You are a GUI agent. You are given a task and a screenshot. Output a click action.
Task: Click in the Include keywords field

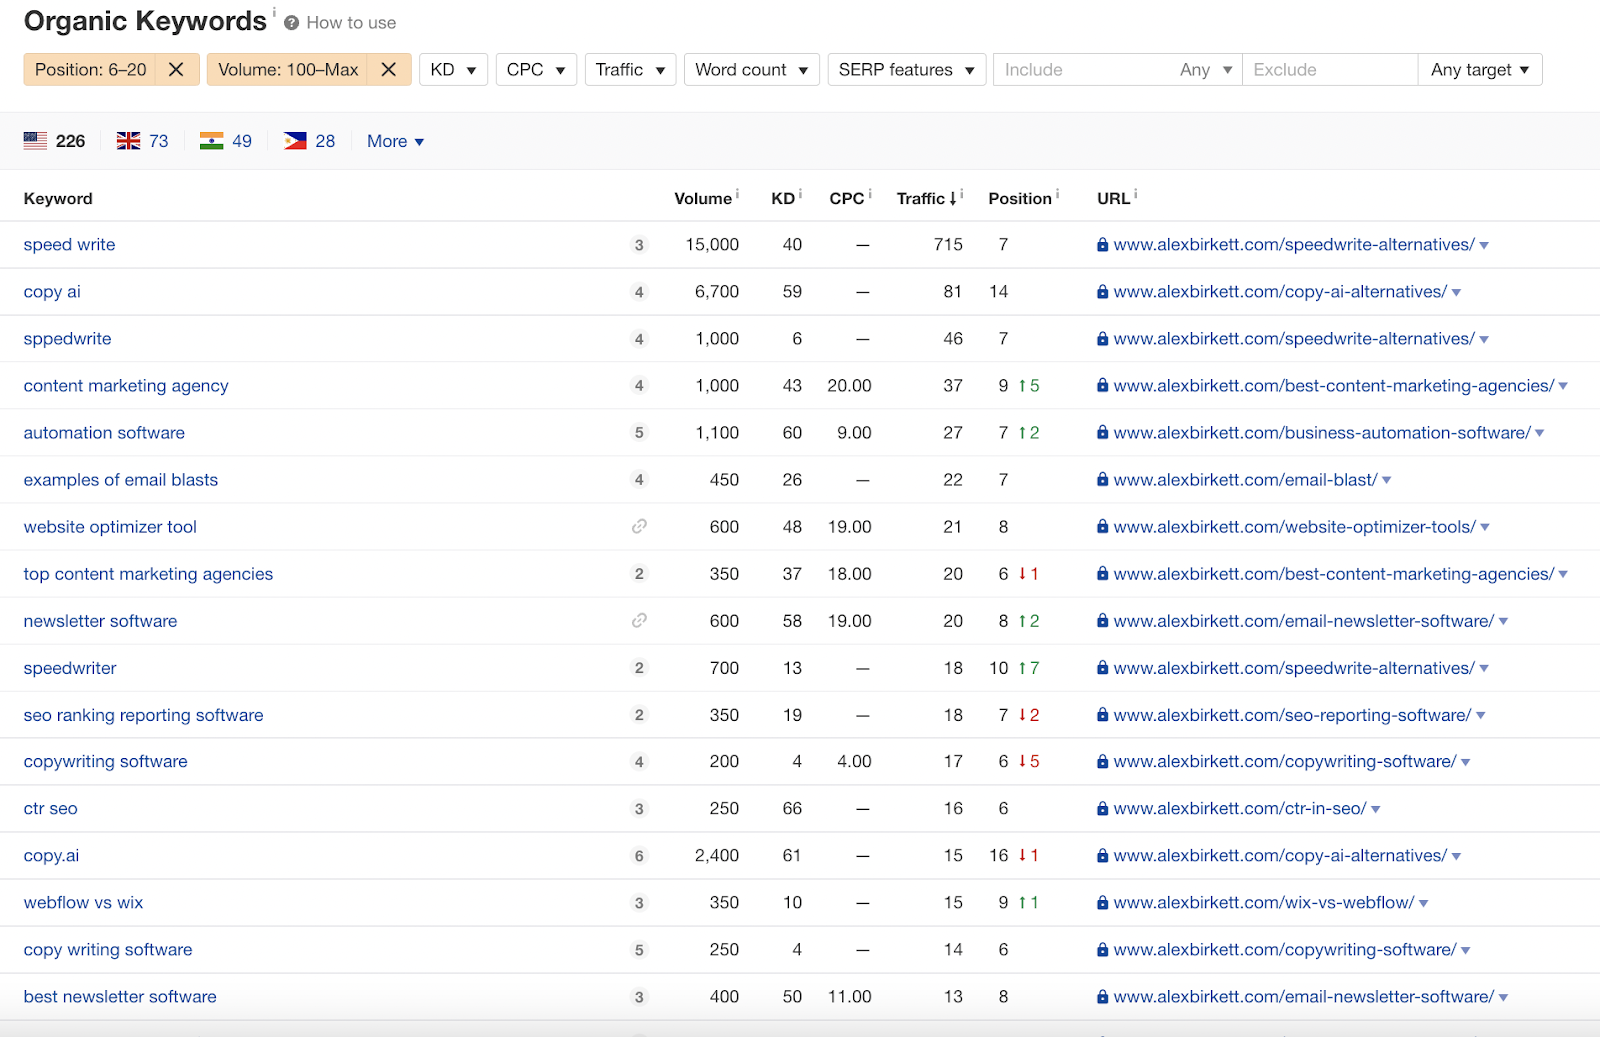coord(1083,70)
